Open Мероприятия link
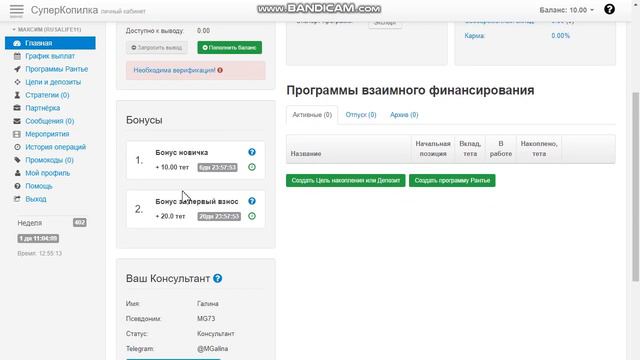Viewport: 640px width, 360px height. coord(47,134)
